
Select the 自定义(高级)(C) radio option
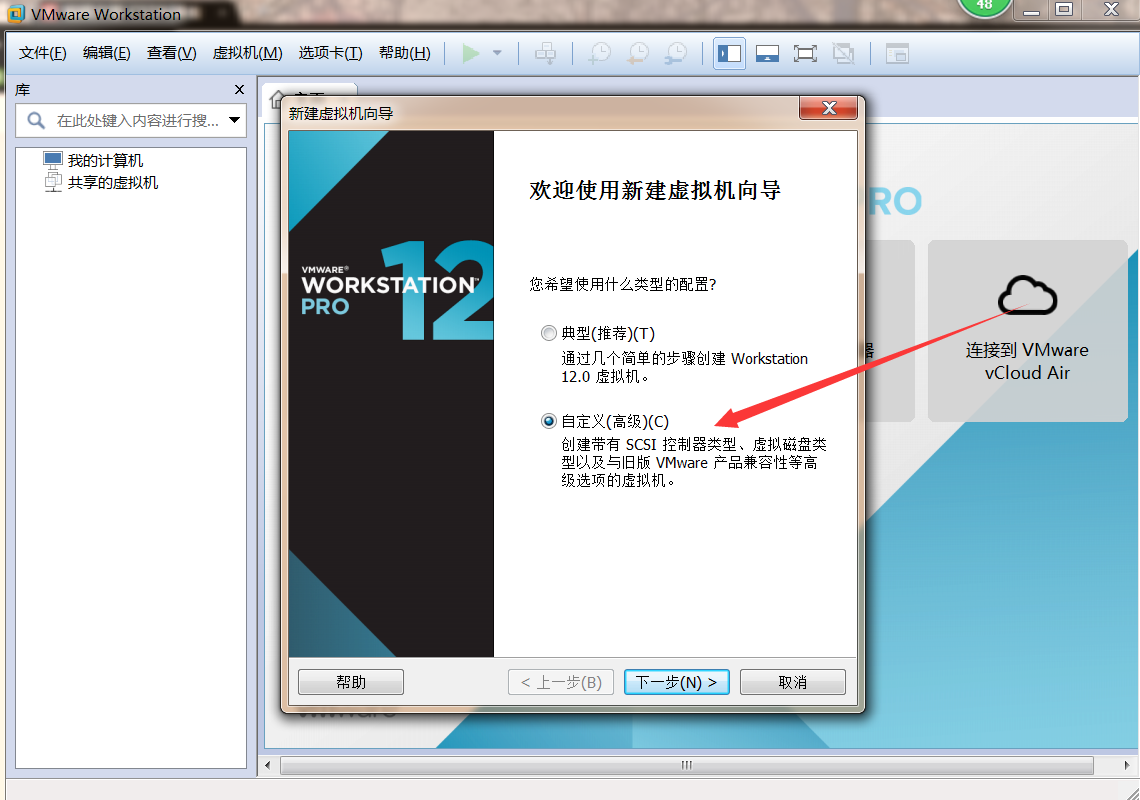click(x=549, y=421)
